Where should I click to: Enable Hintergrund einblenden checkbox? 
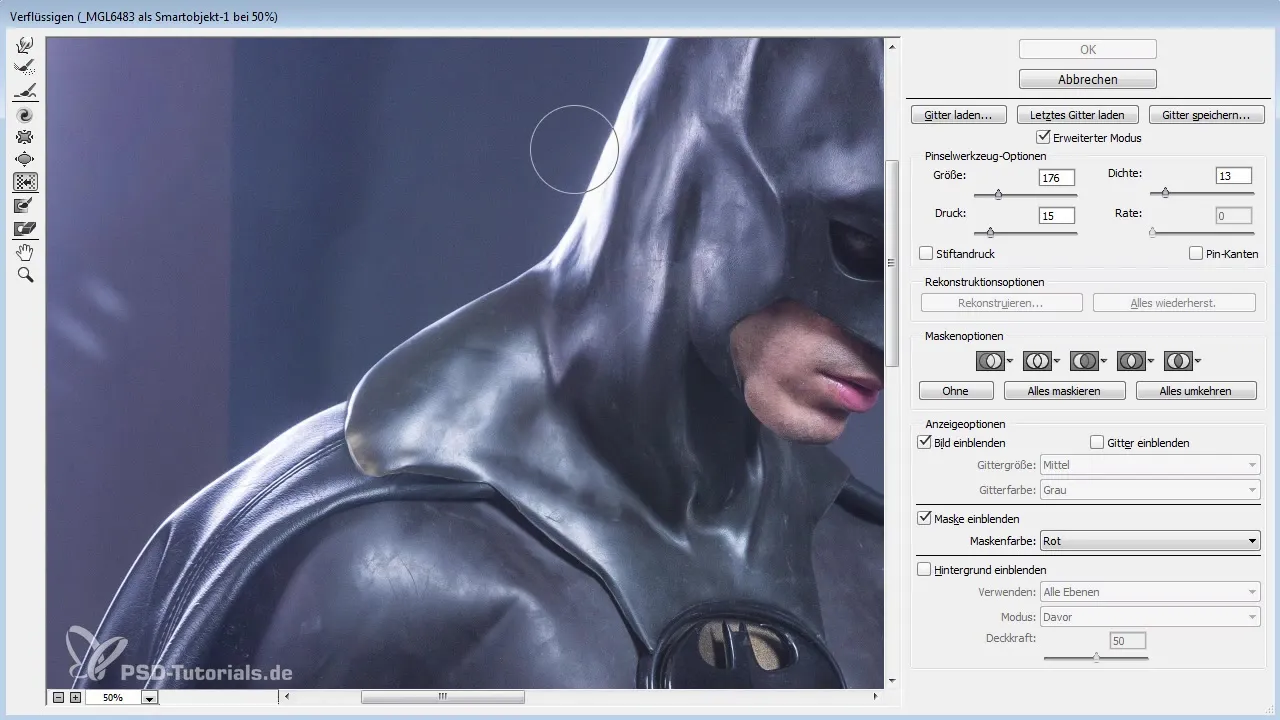[x=924, y=569]
